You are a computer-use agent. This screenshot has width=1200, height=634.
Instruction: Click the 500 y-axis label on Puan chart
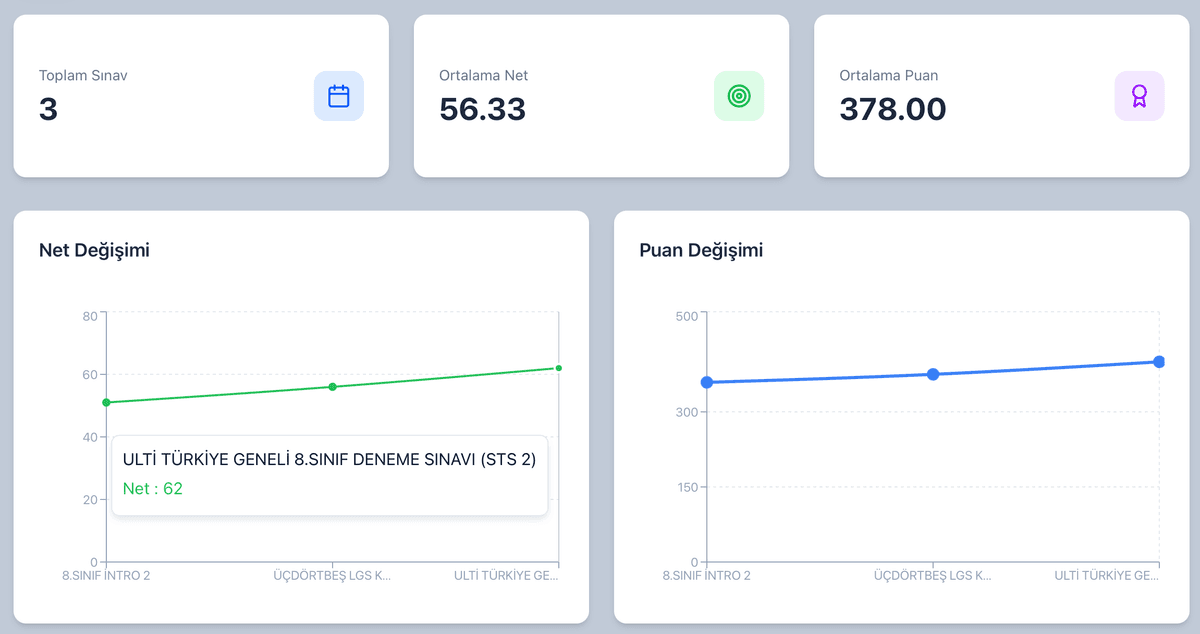(x=686, y=316)
